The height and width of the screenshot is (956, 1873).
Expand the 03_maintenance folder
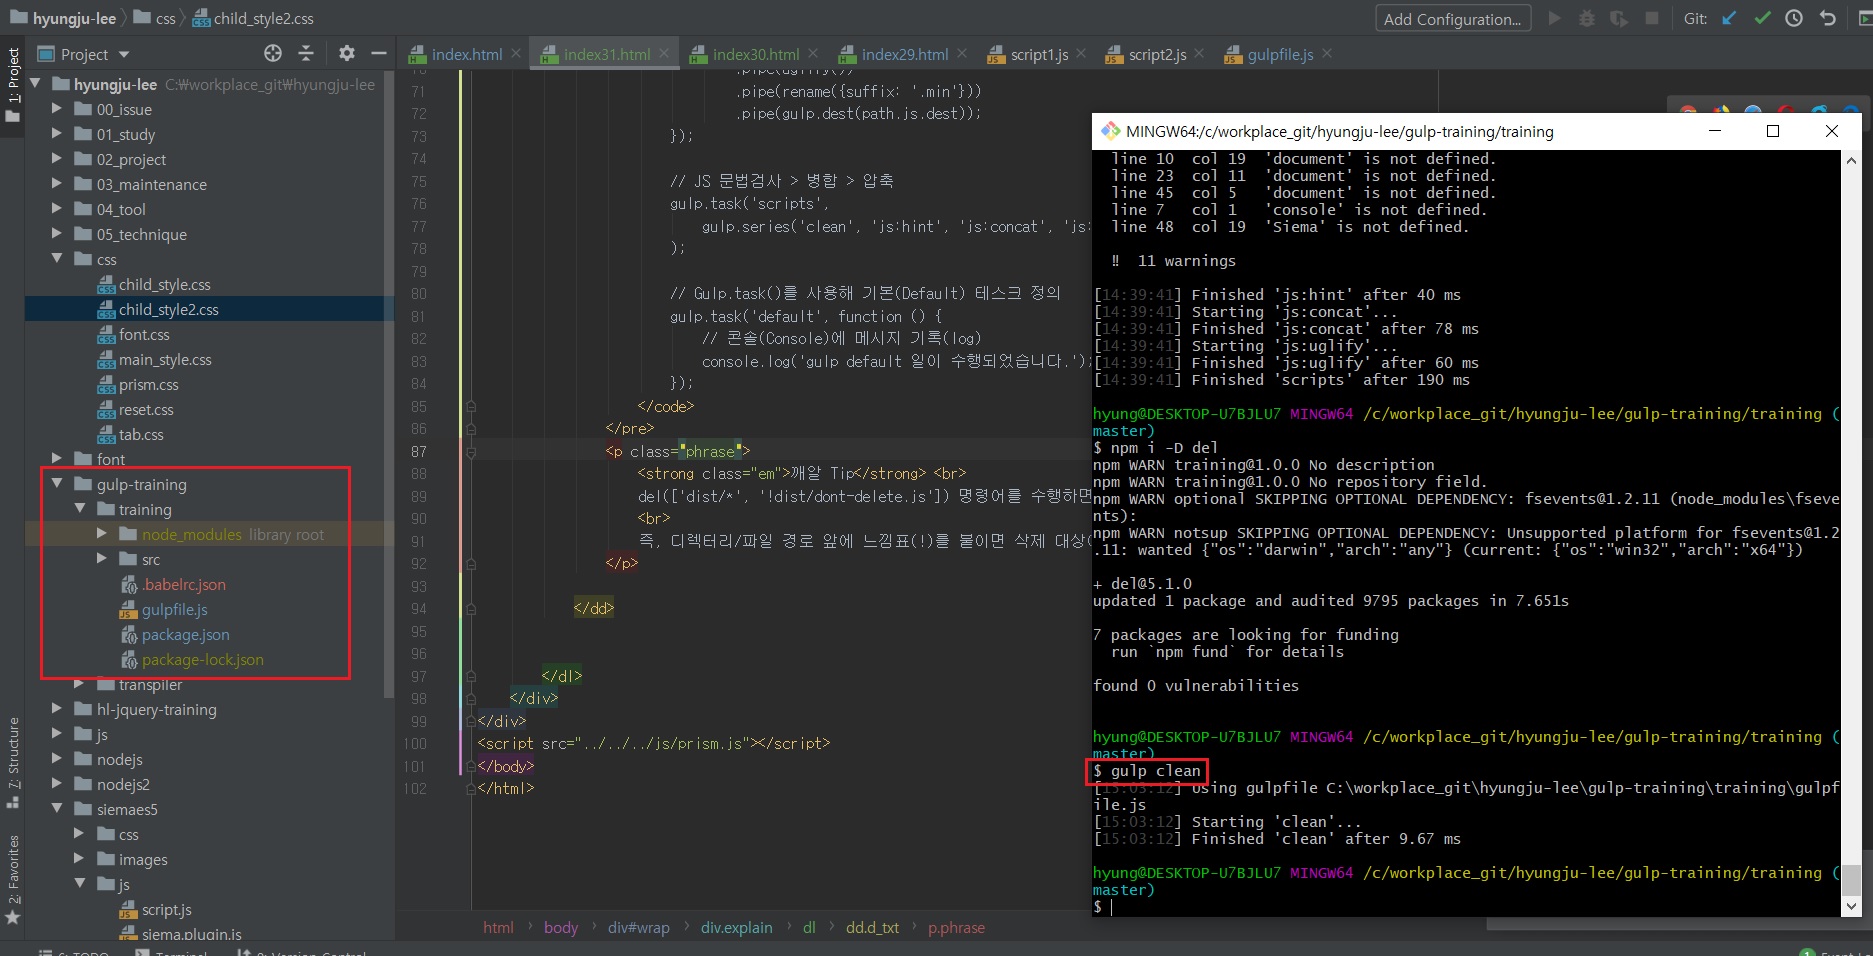57,184
